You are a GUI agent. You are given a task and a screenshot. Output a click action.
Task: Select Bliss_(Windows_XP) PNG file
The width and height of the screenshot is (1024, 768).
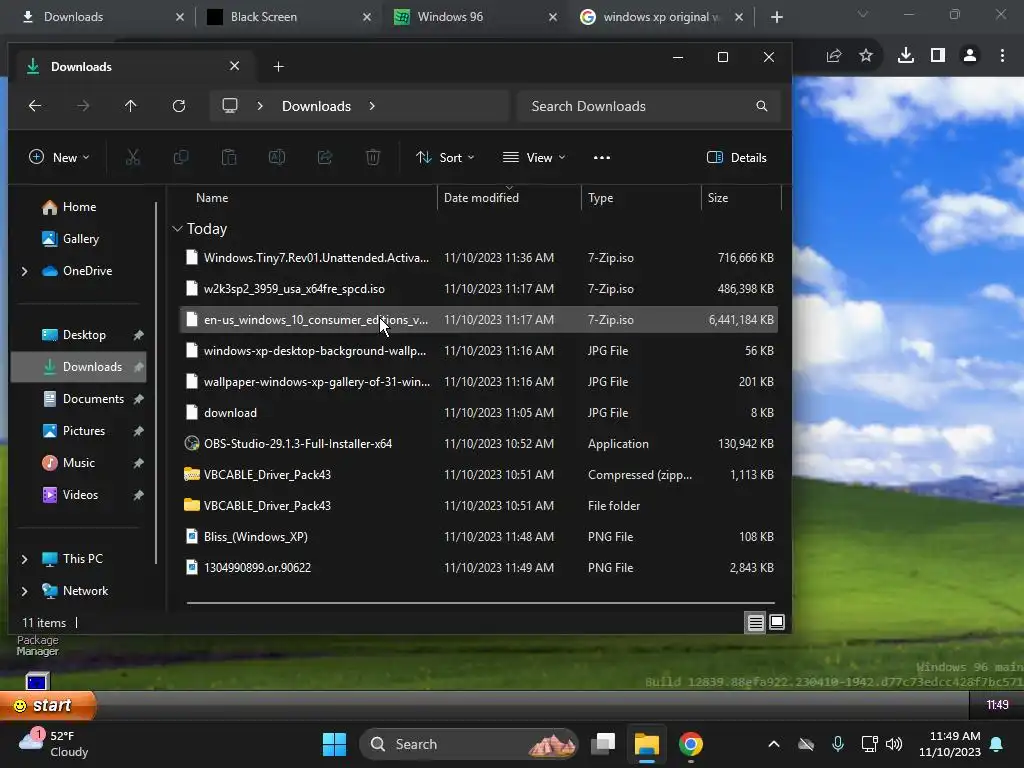(x=479, y=537)
